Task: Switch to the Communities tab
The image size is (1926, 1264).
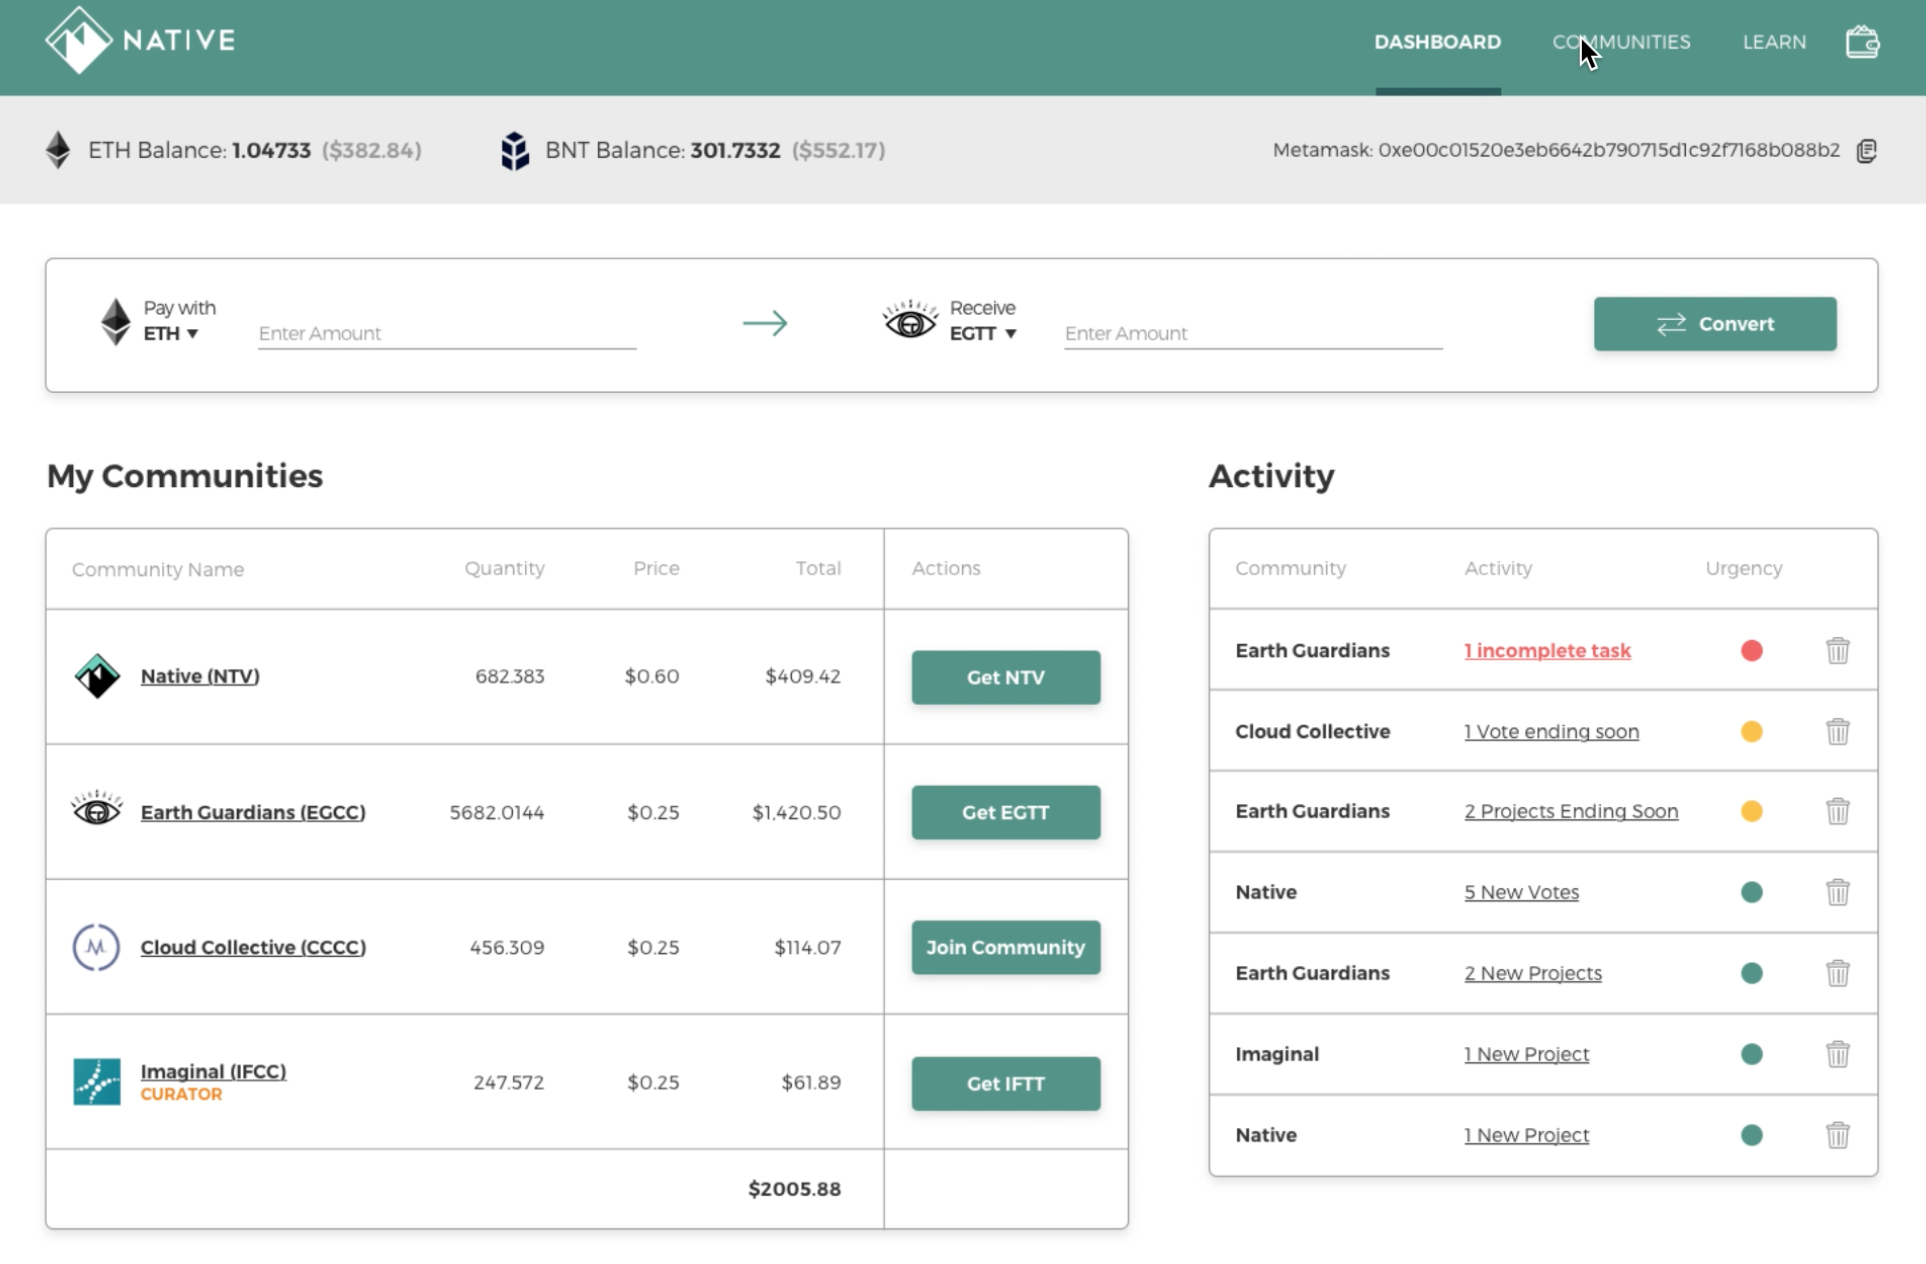Action: [x=1621, y=42]
